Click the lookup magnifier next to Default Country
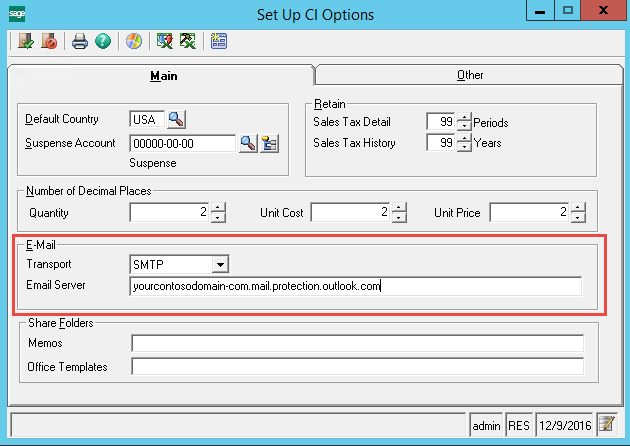 pos(176,120)
